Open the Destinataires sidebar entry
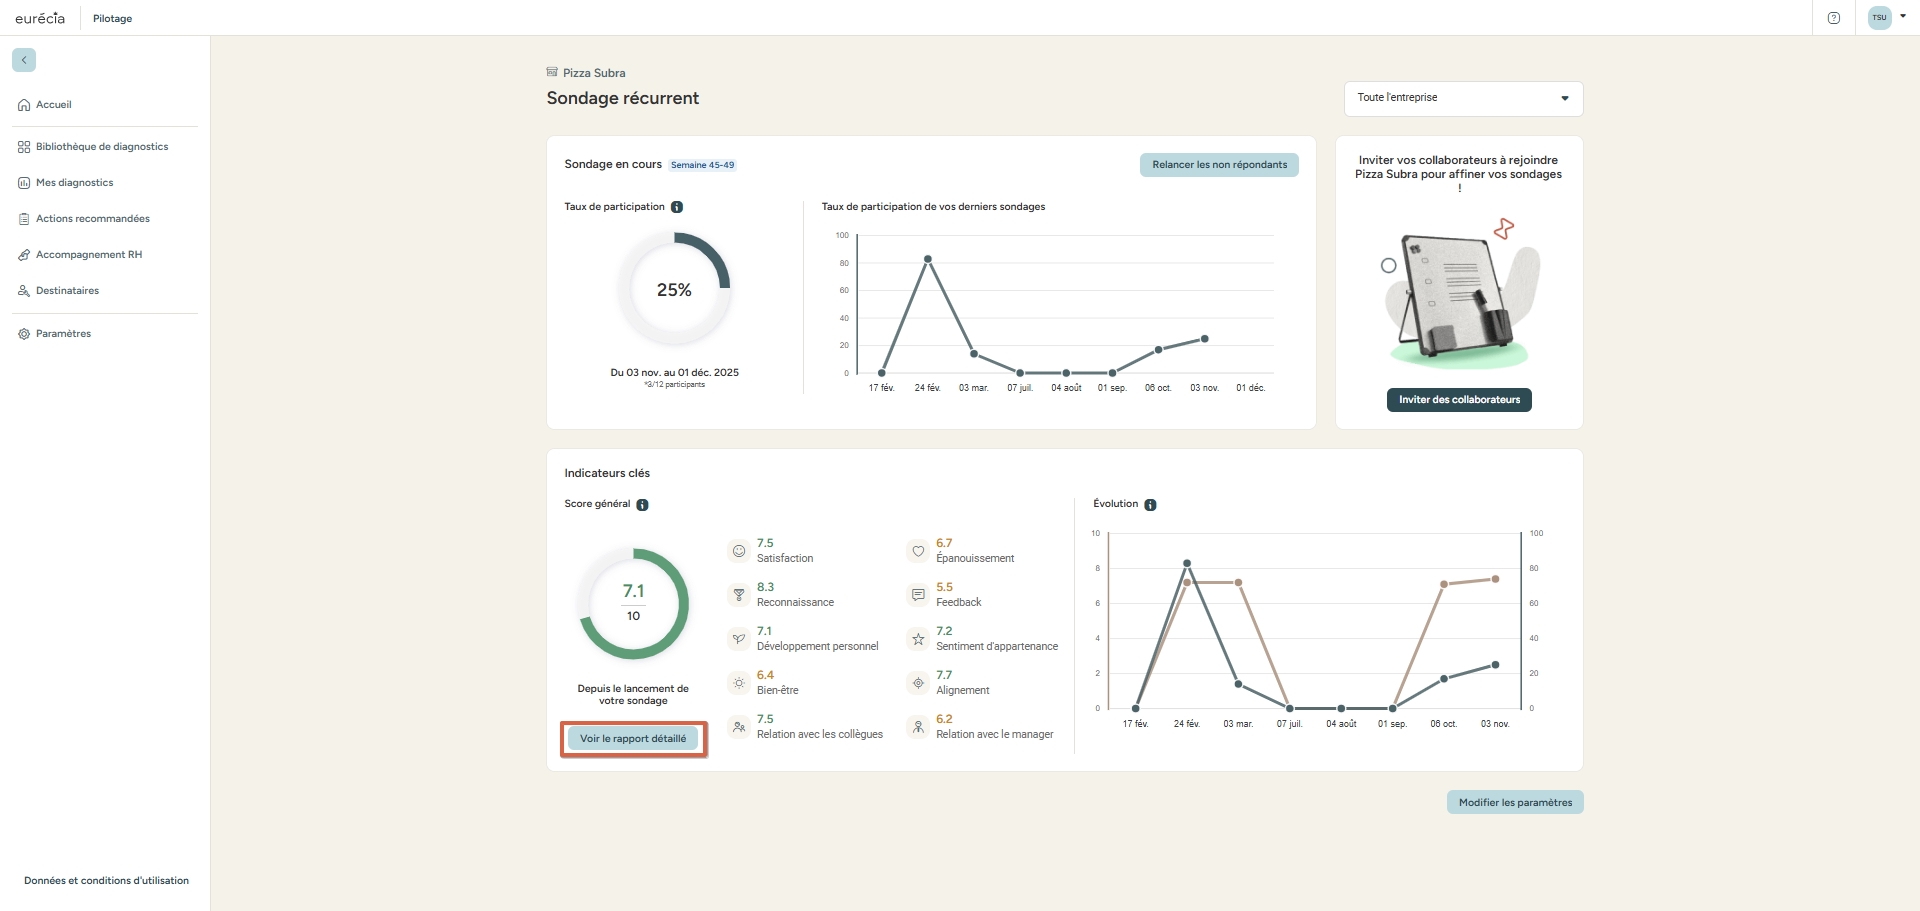The height and width of the screenshot is (911, 1920). (x=67, y=291)
